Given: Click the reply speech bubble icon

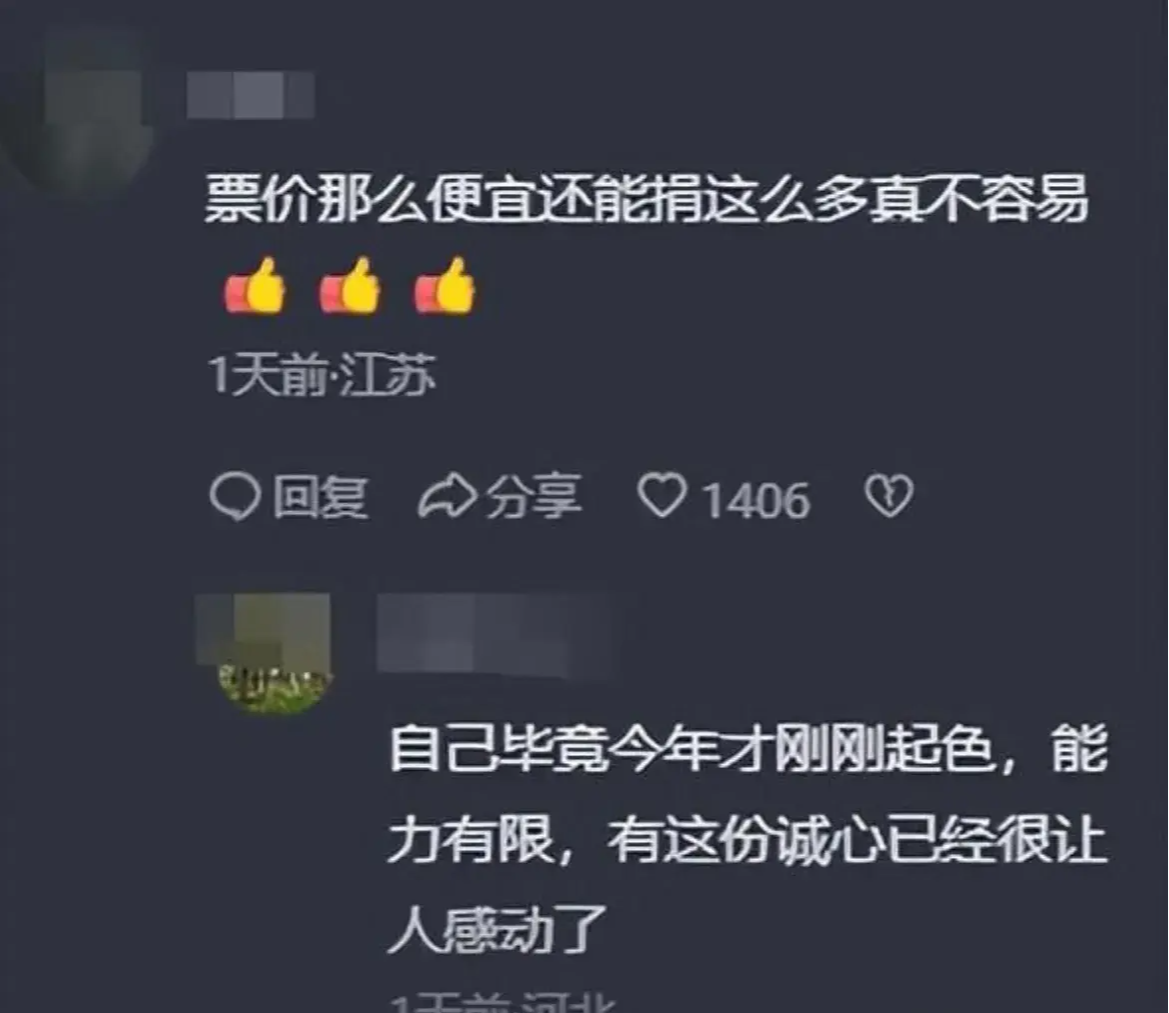Looking at the screenshot, I should point(235,497).
